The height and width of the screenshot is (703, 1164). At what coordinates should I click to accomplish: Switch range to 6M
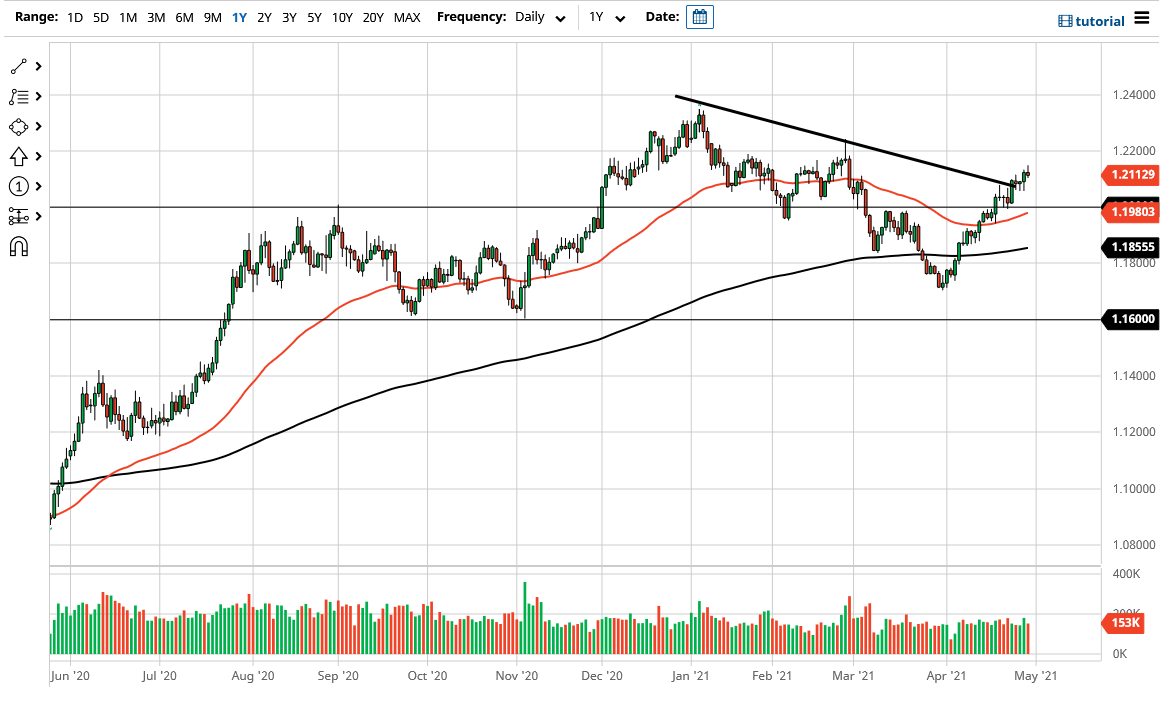click(x=183, y=17)
